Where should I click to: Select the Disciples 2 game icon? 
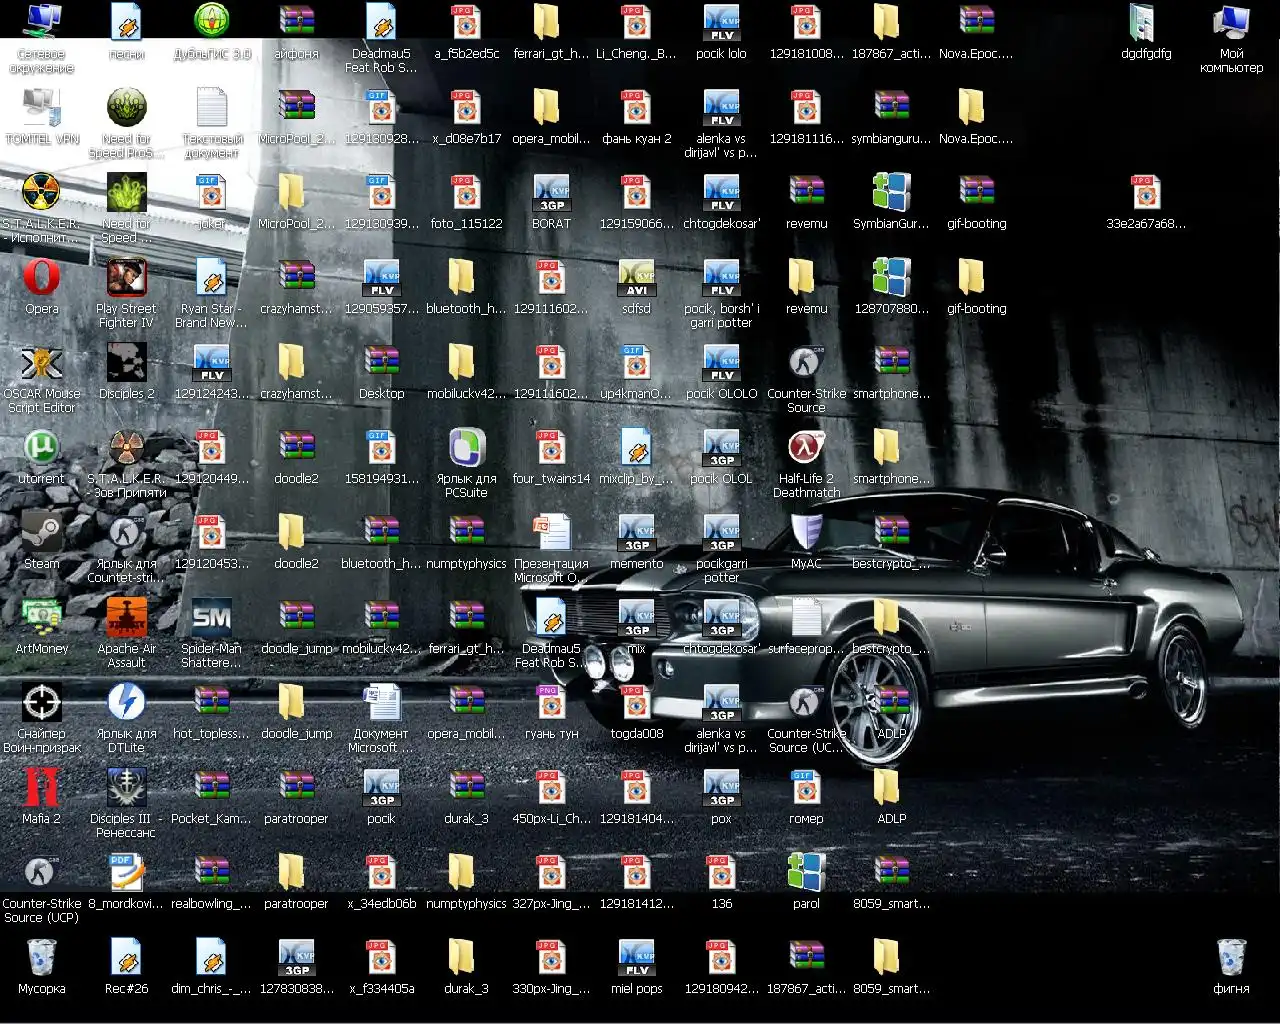click(126, 363)
